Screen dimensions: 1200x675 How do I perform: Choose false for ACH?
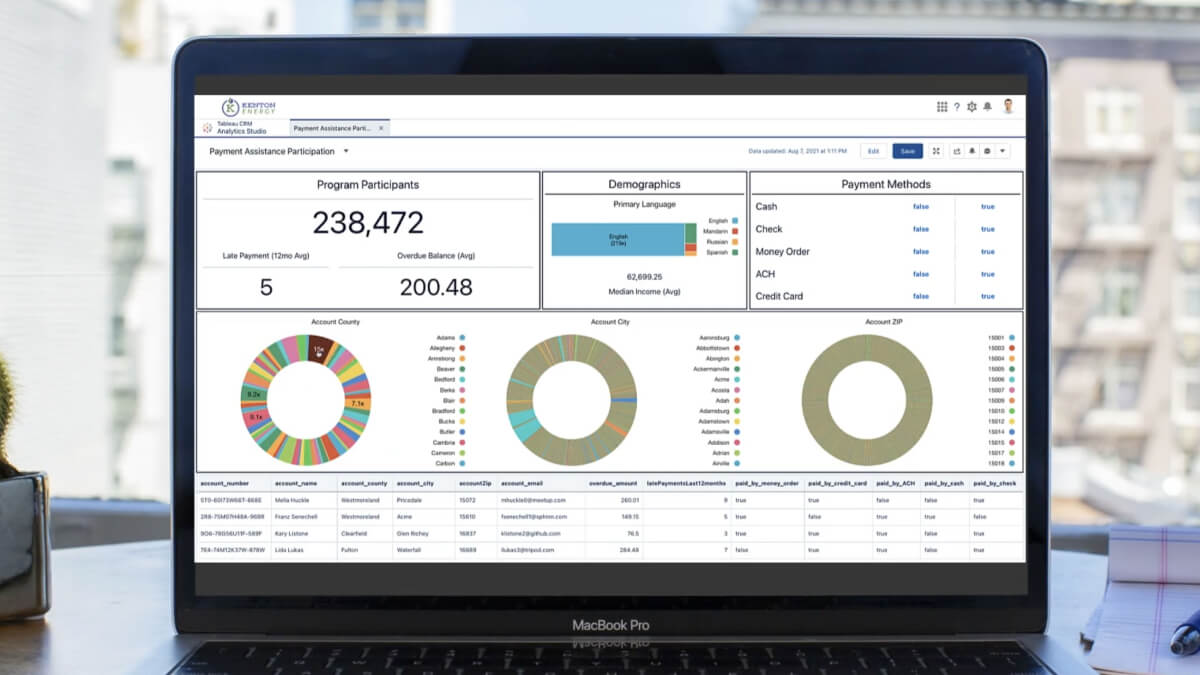[x=920, y=274]
